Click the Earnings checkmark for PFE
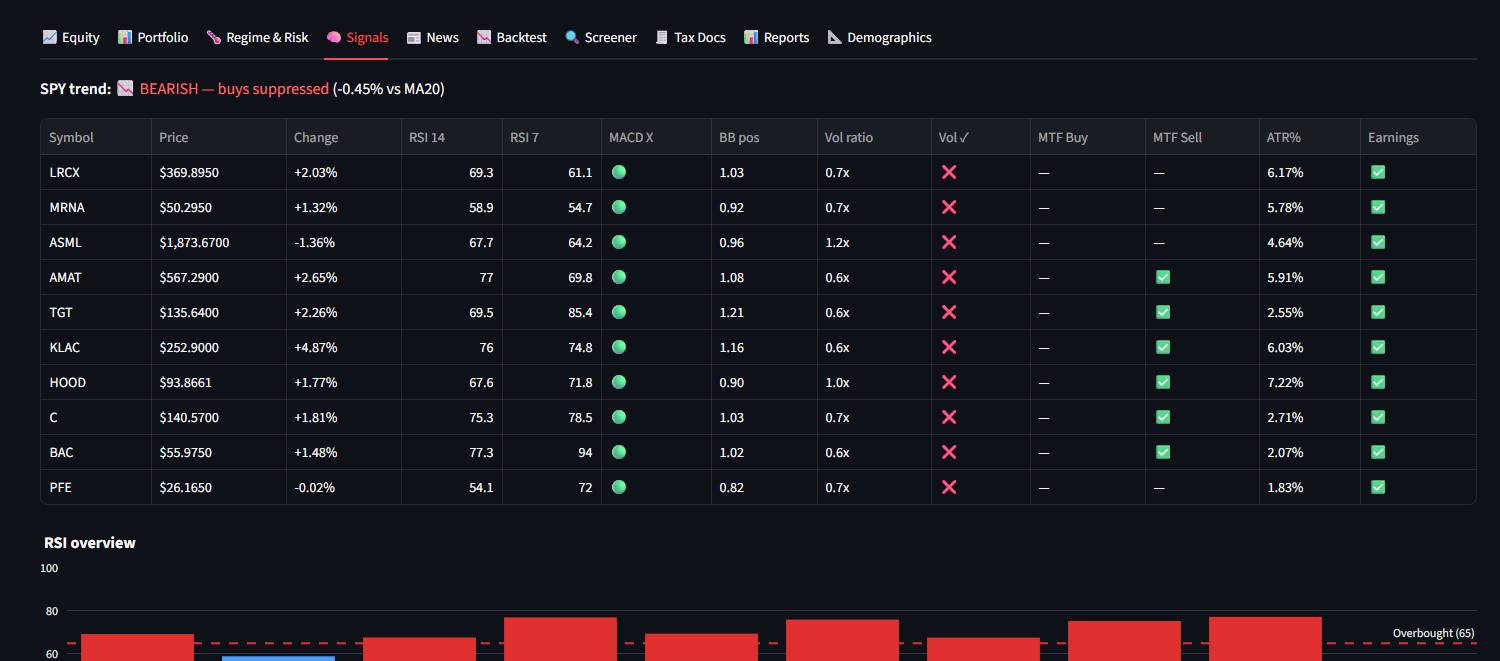 [1377, 487]
